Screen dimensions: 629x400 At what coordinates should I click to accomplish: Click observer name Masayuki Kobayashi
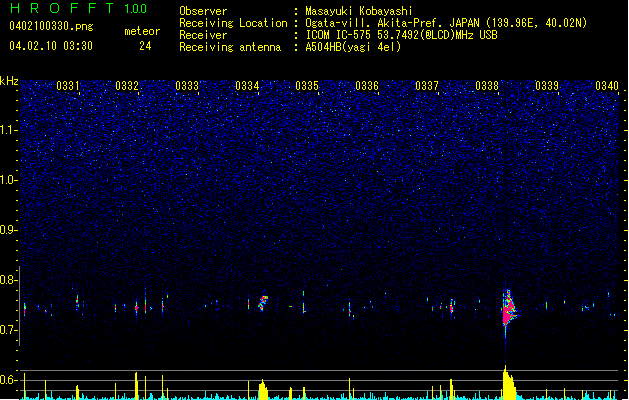click(359, 11)
